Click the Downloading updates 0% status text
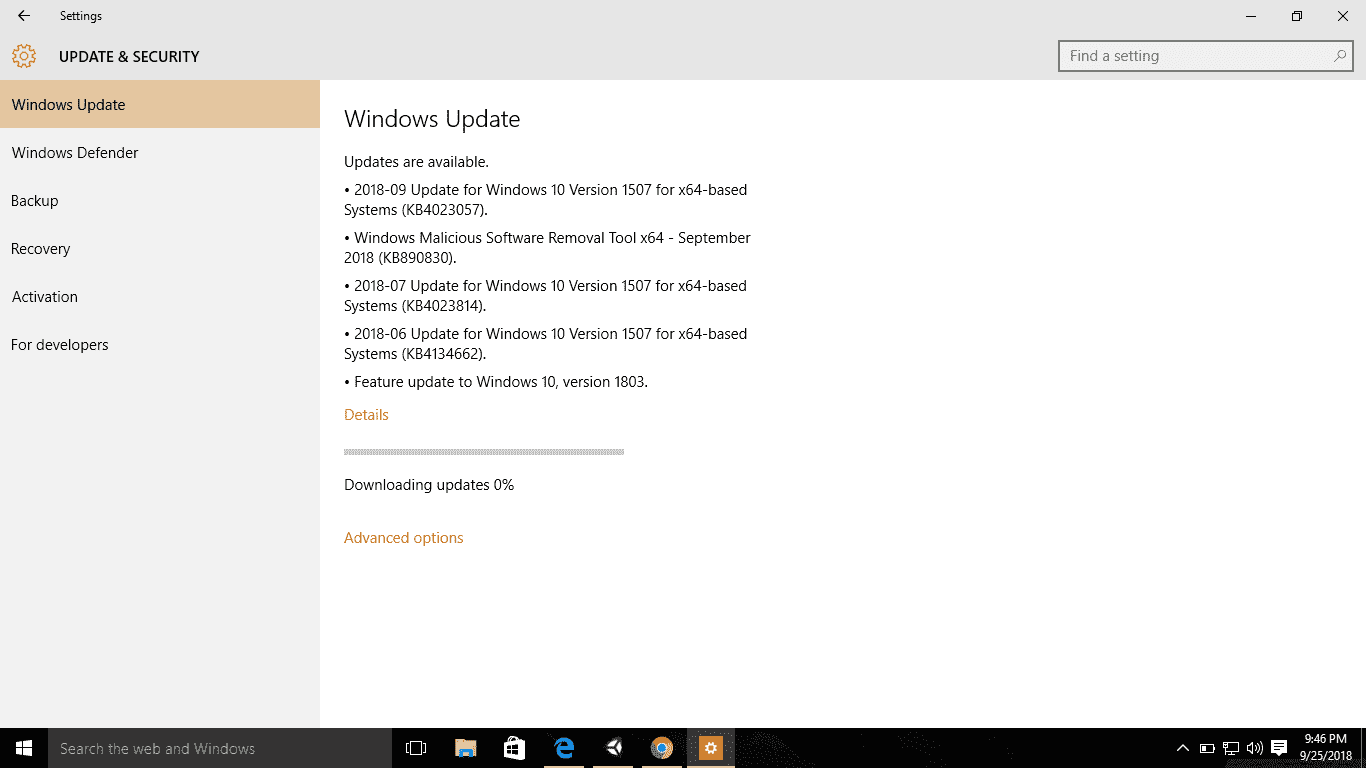 click(x=429, y=484)
